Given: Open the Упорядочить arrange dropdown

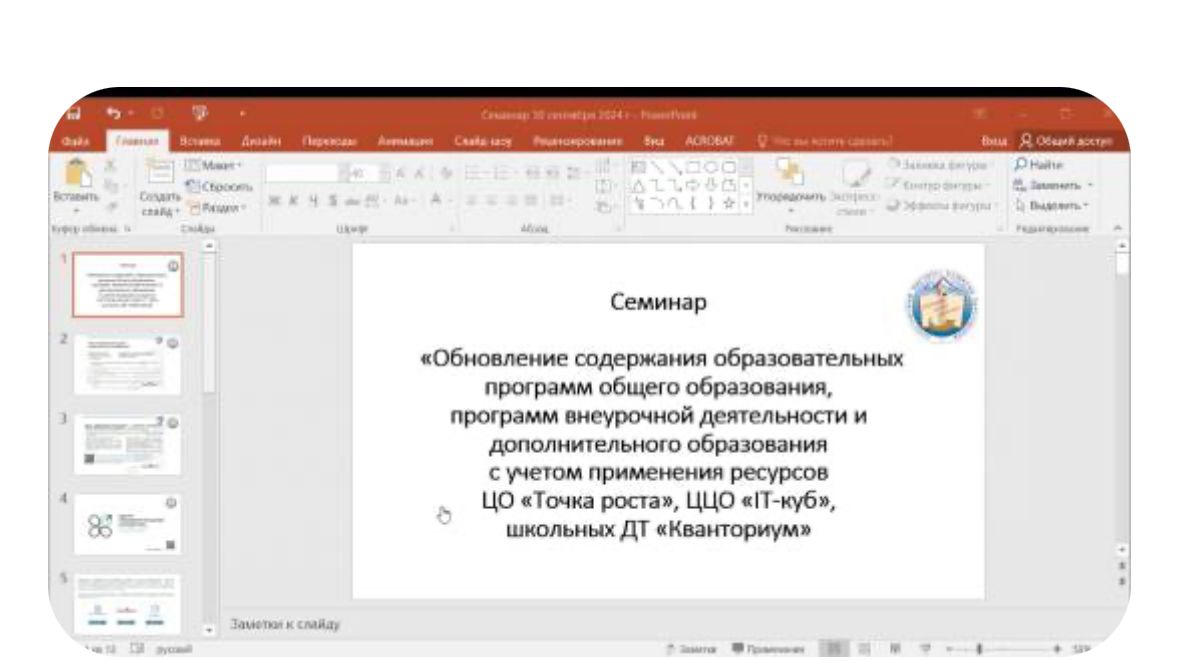Looking at the screenshot, I should (790, 188).
